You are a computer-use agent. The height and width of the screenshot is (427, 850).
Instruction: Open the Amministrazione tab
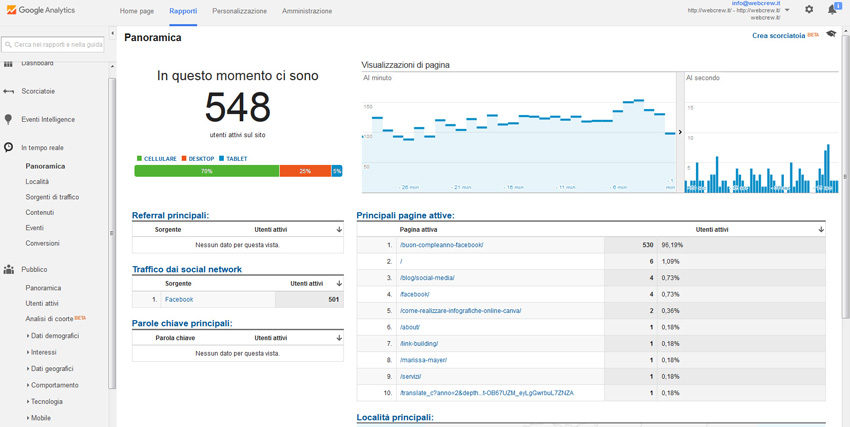click(307, 11)
